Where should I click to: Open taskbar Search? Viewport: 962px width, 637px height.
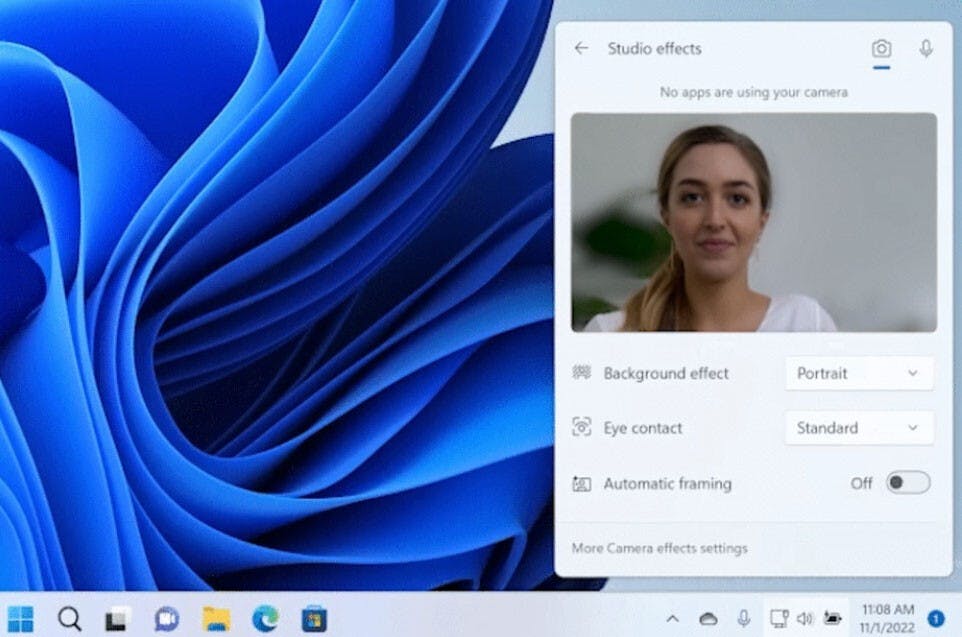pyautogui.click(x=69, y=618)
